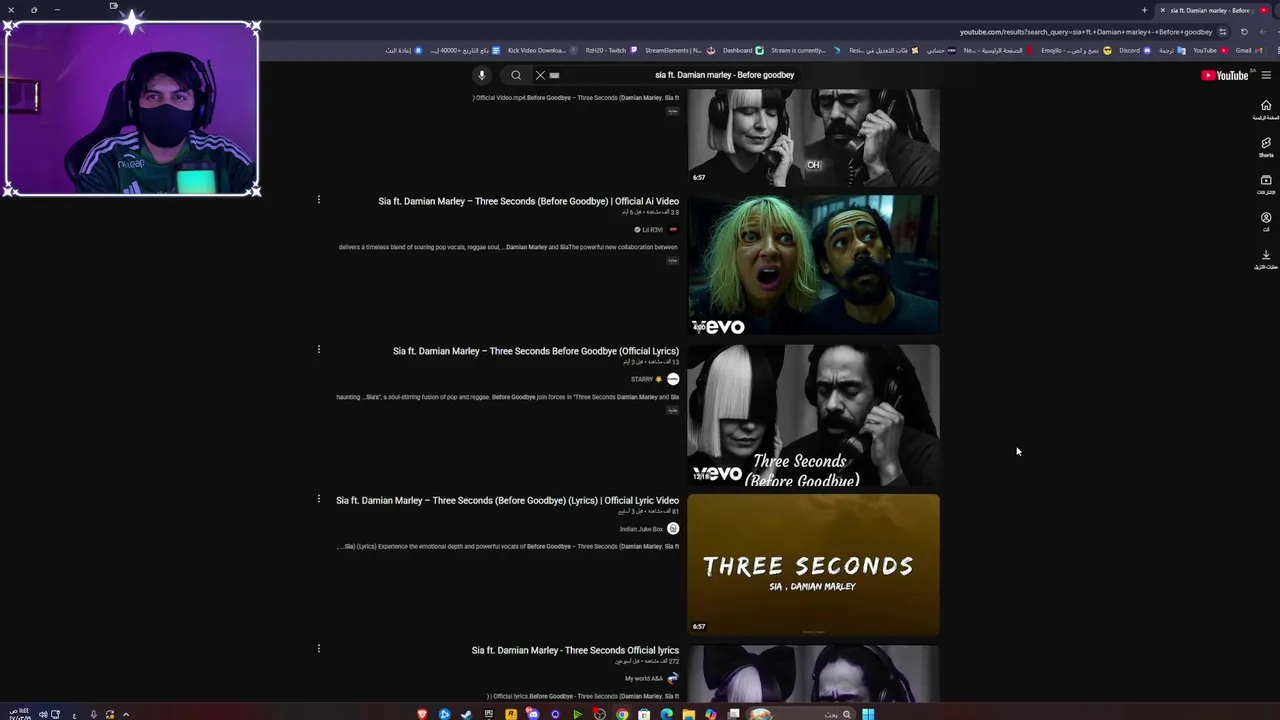Open the Gmail bookmark

[x=1247, y=50]
